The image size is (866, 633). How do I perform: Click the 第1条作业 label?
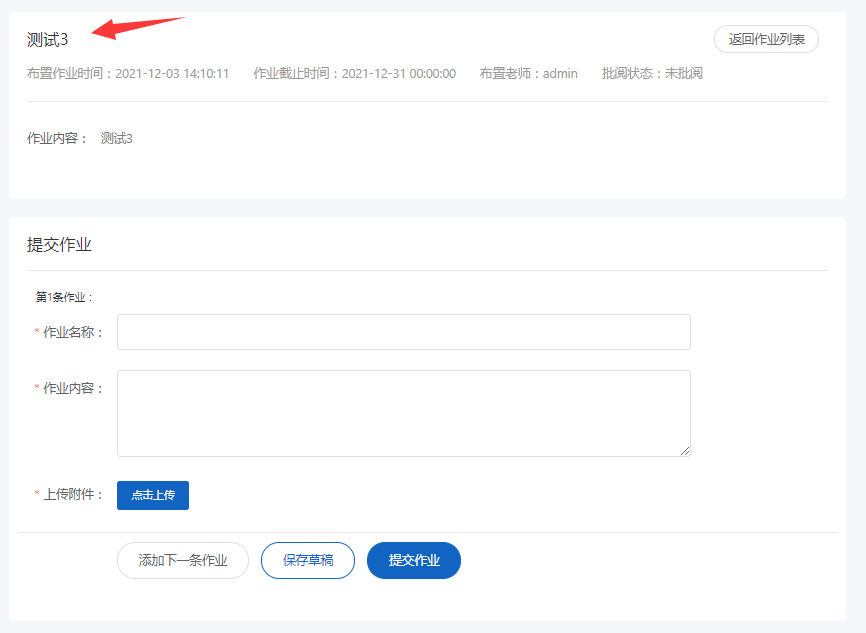pos(64,297)
